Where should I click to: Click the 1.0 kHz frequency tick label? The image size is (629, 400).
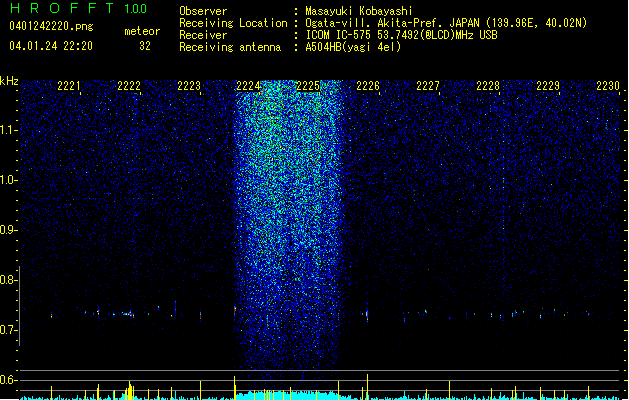click(9, 180)
